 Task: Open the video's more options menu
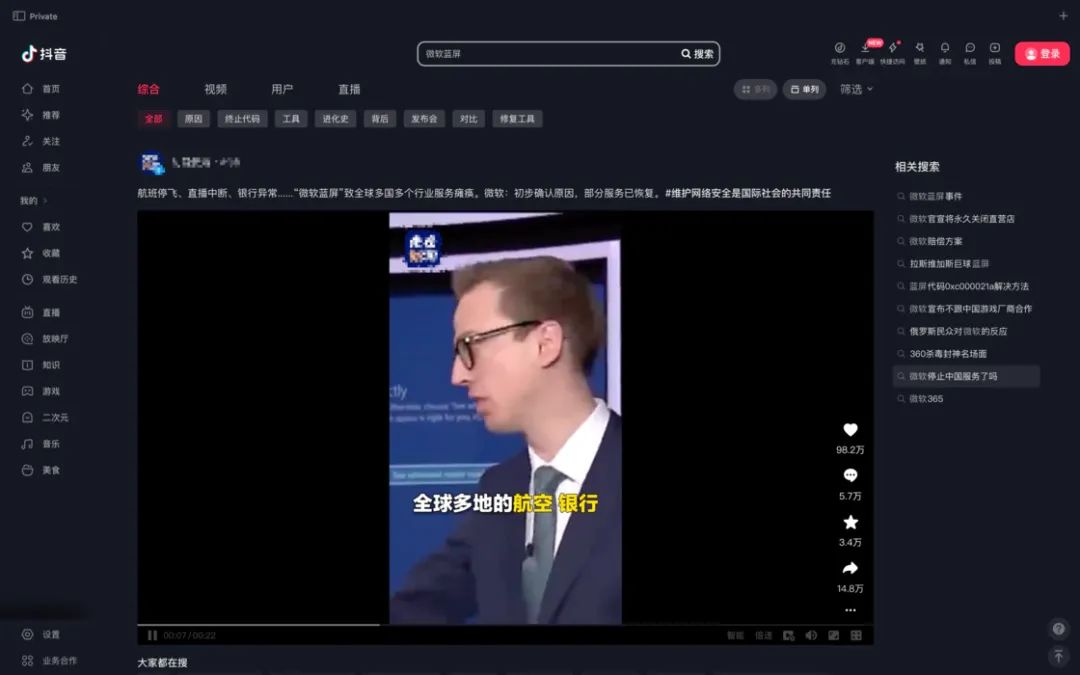tap(851, 610)
